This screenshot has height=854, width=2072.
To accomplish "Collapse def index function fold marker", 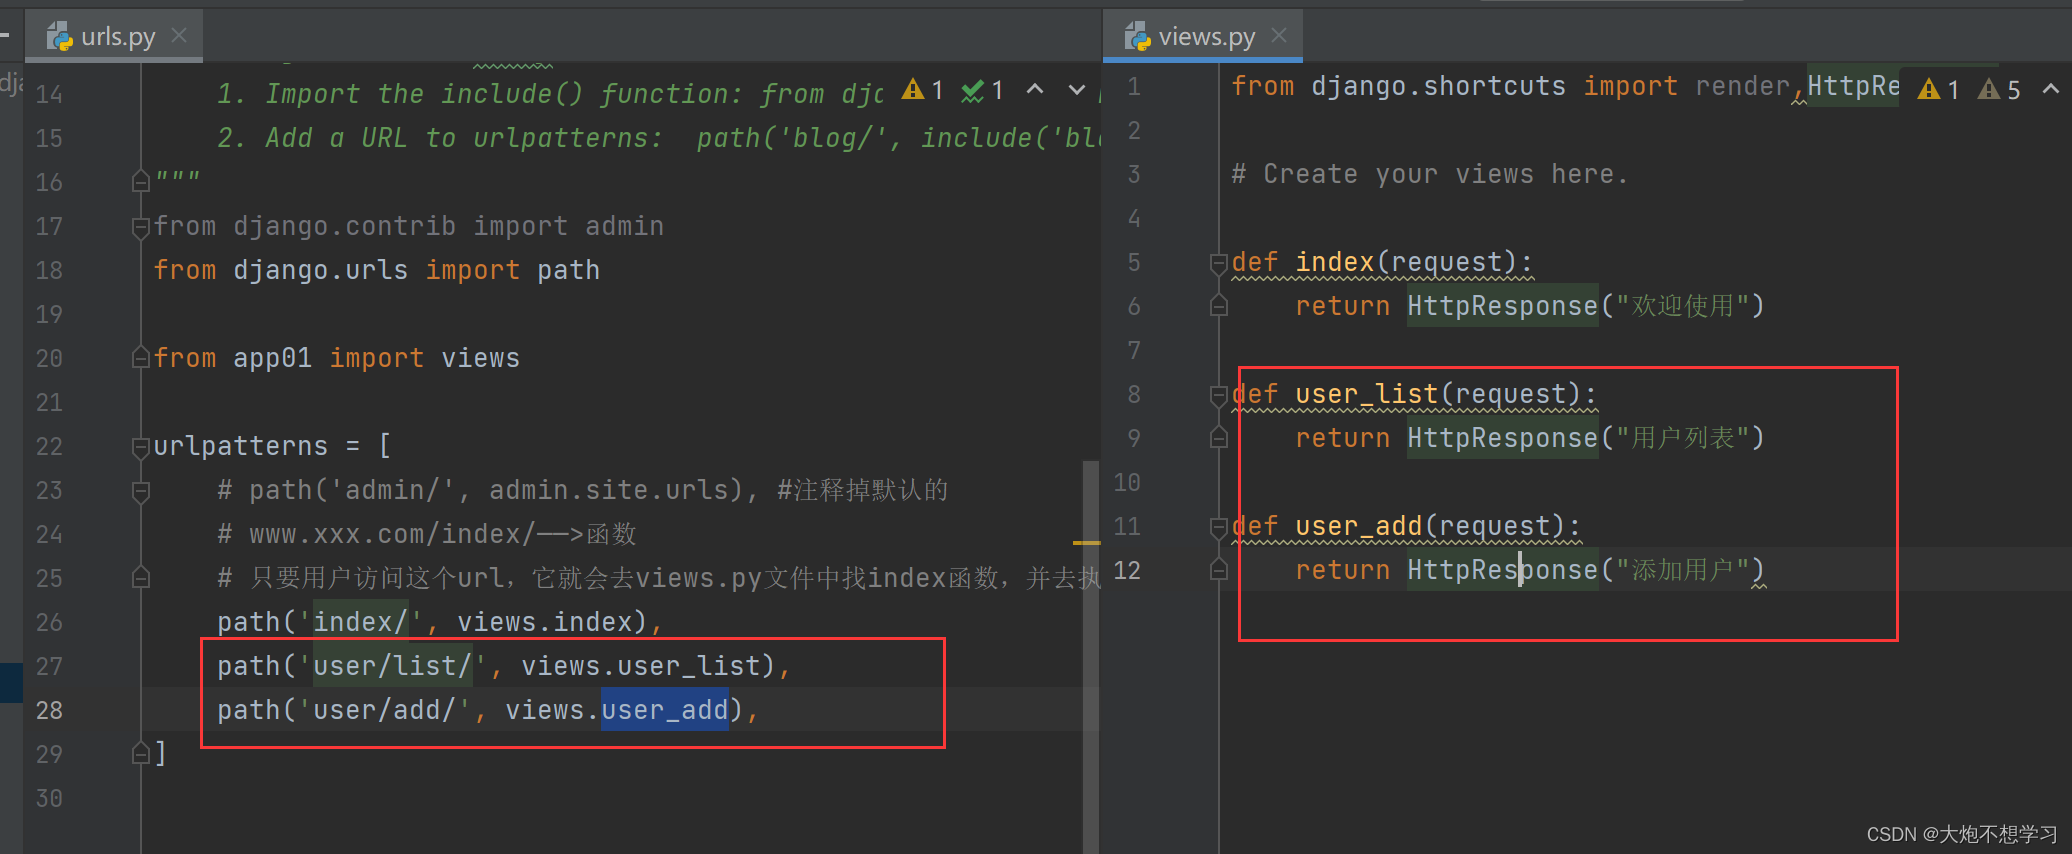I will pyautogui.click(x=1218, y=263).
